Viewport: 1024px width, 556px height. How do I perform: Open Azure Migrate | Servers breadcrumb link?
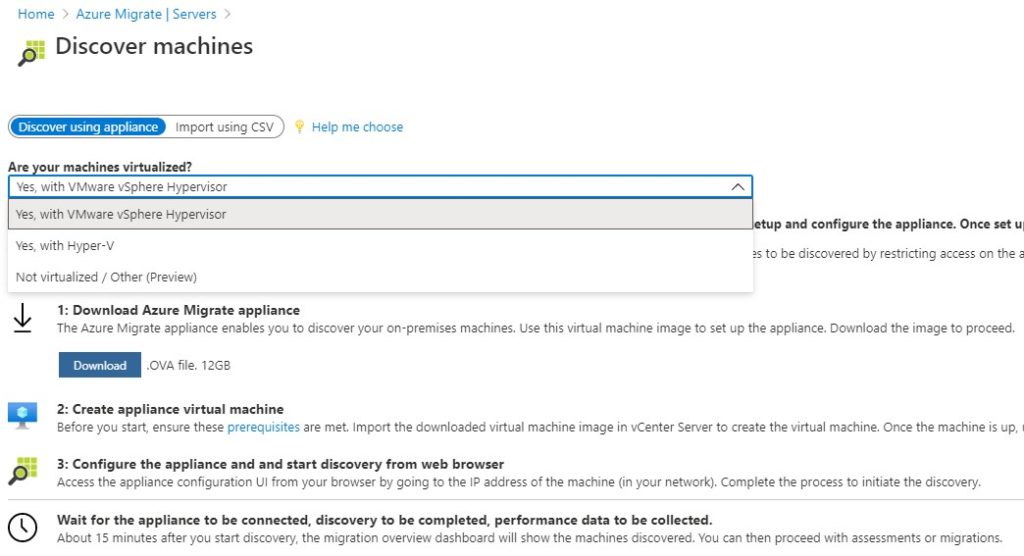[x=146, y=14]
